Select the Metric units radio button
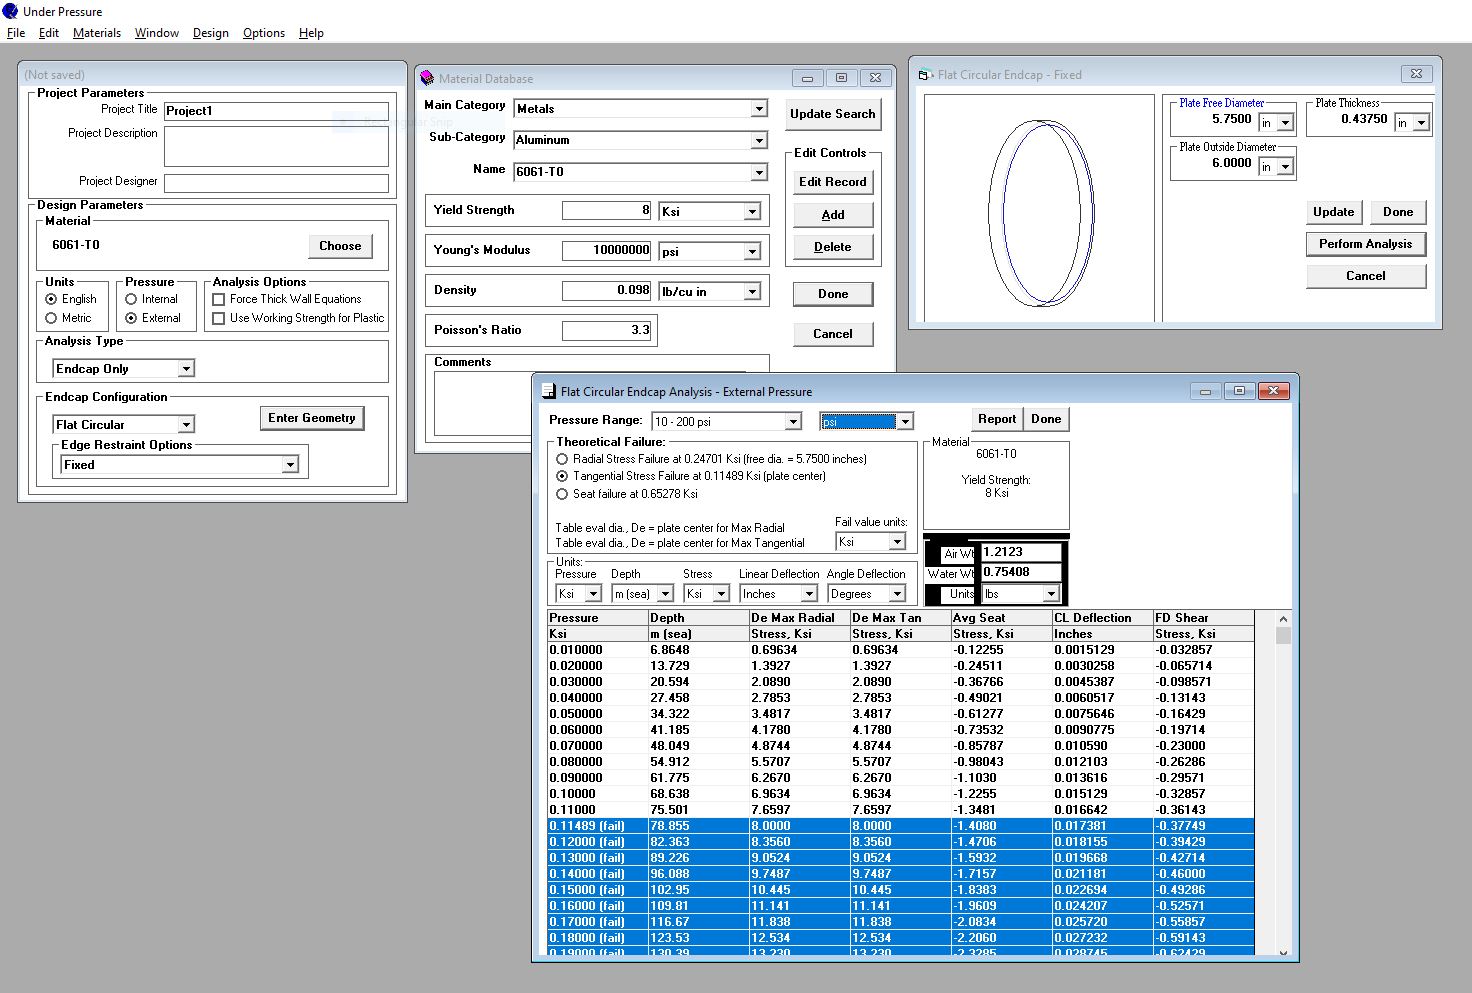1472x993 pixels. pyautogui.click(x=51, y=318)
